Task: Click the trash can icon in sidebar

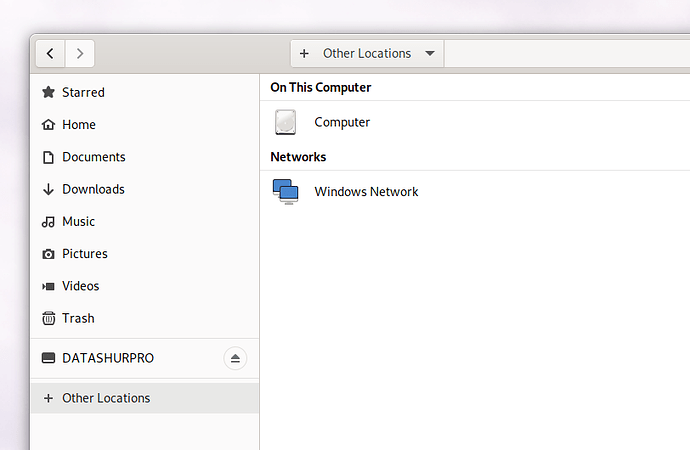Action: pyautogui.click(x=48, y=318)
